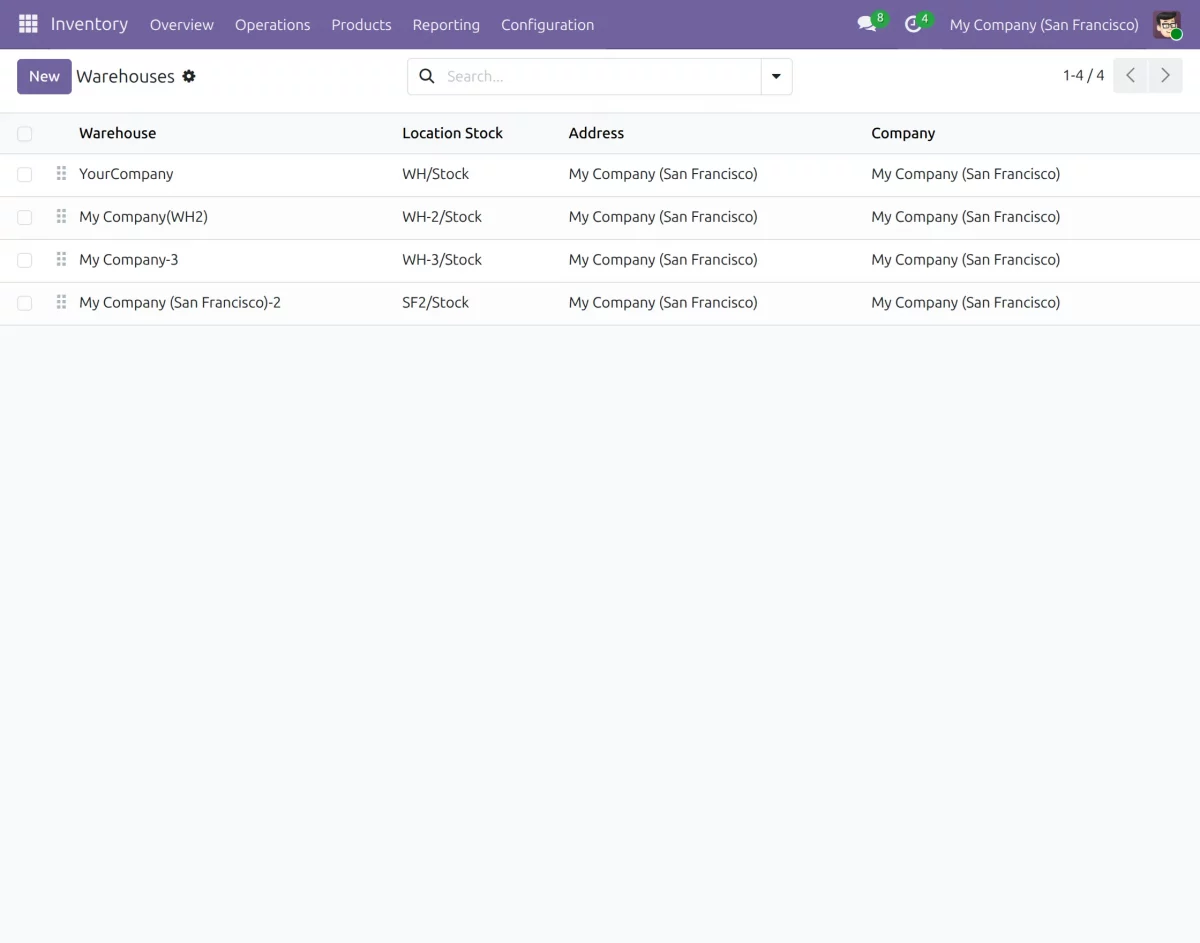Tick the My Company-3 row checkbox
1200x943 pixels.
click(x=25, y=260)
